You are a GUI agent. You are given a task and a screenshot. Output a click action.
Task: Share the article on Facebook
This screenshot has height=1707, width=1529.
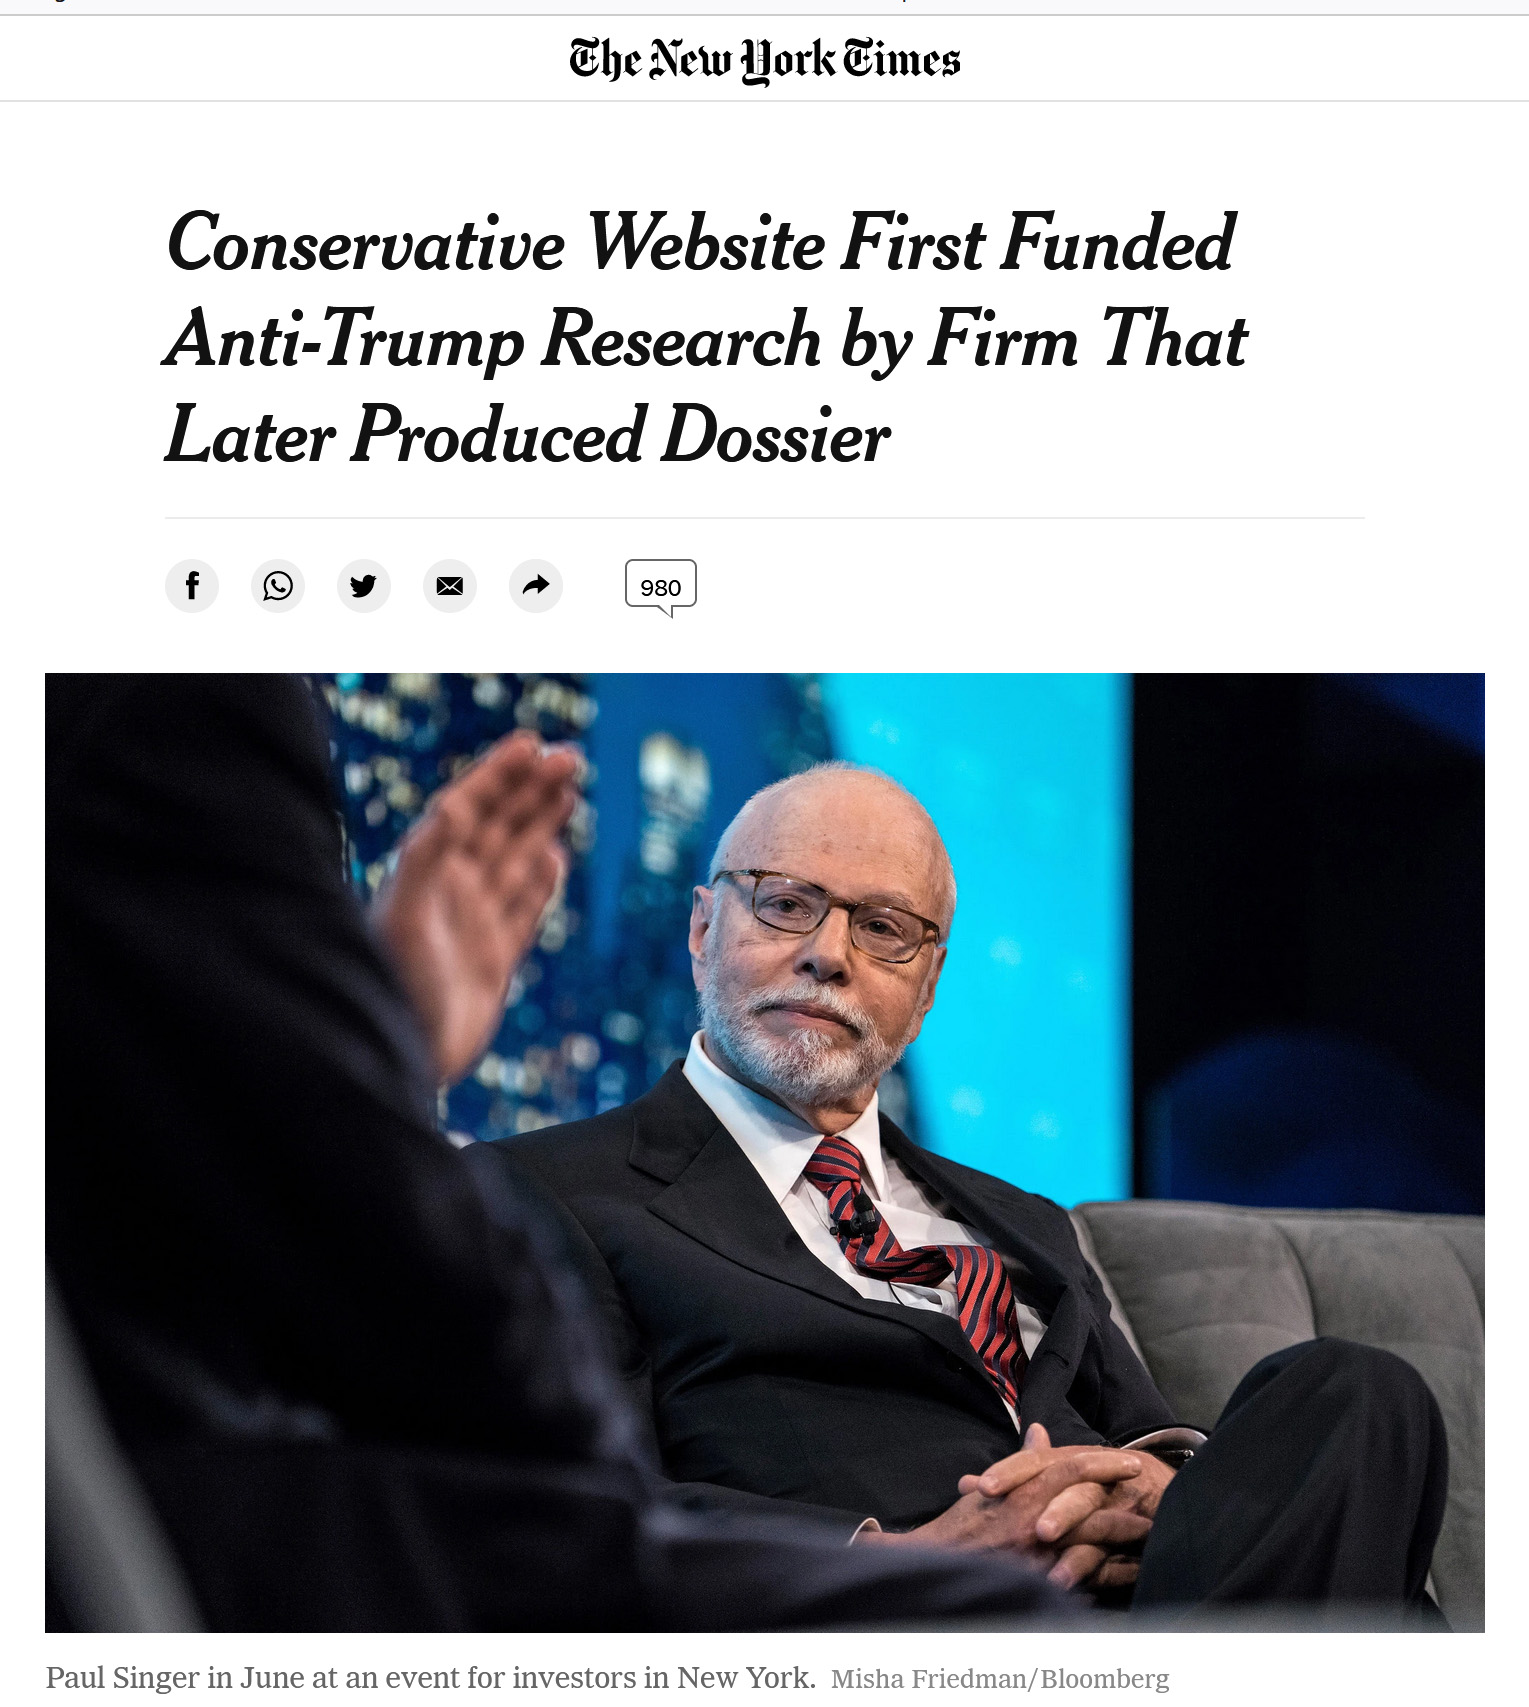point(192,585)
